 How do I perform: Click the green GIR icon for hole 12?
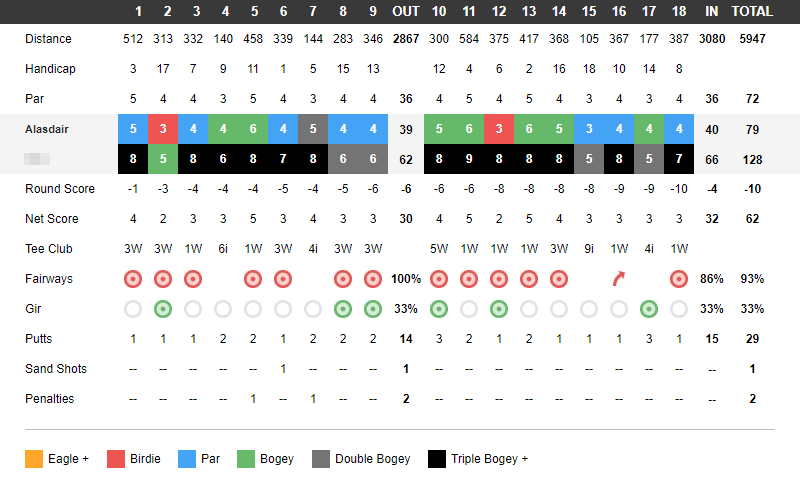click(499, 309)
